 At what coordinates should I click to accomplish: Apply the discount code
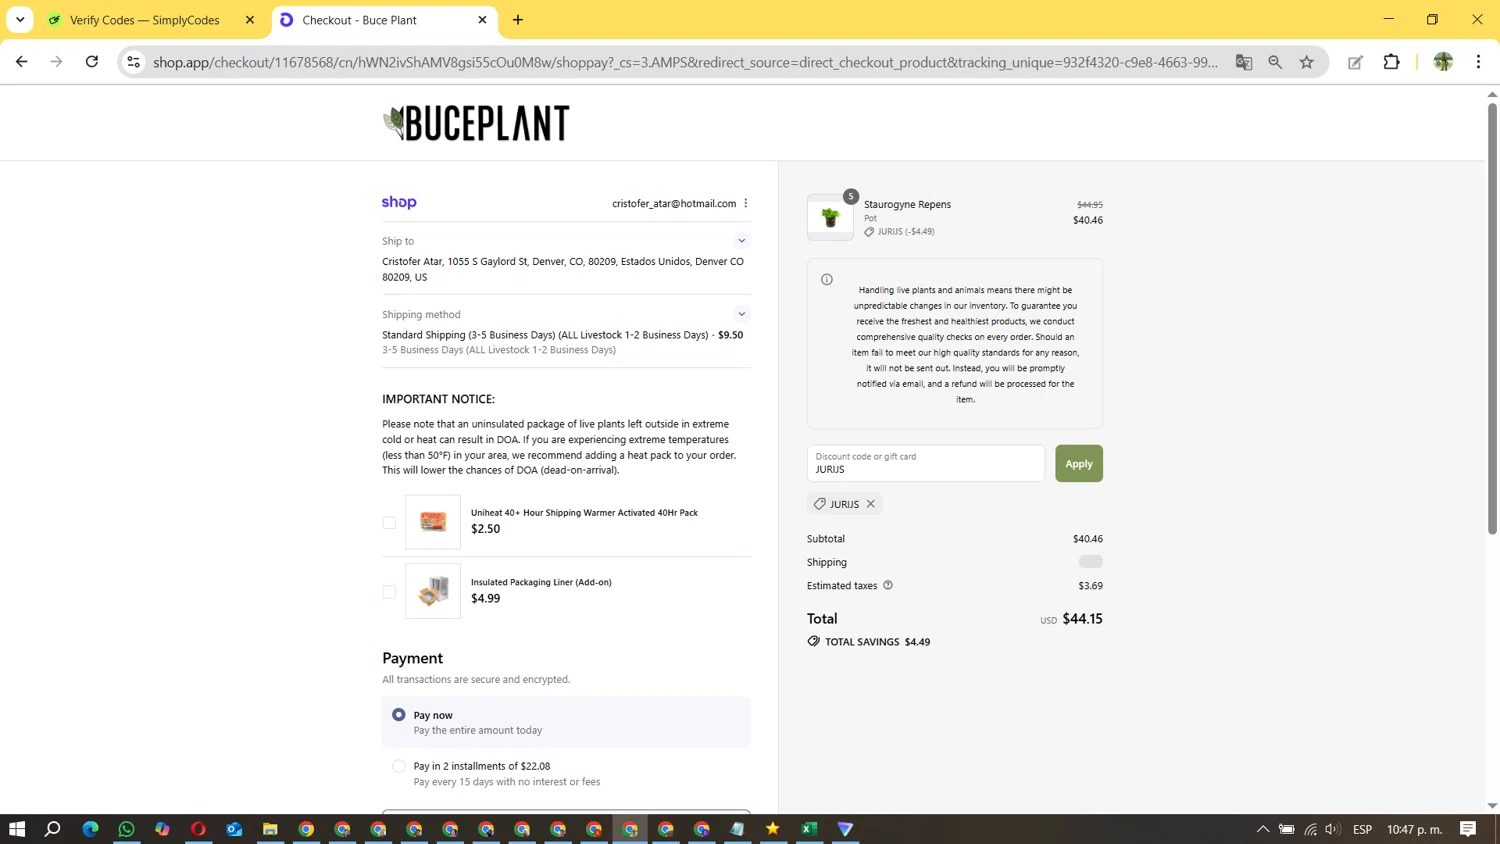tap(1079, 463)
